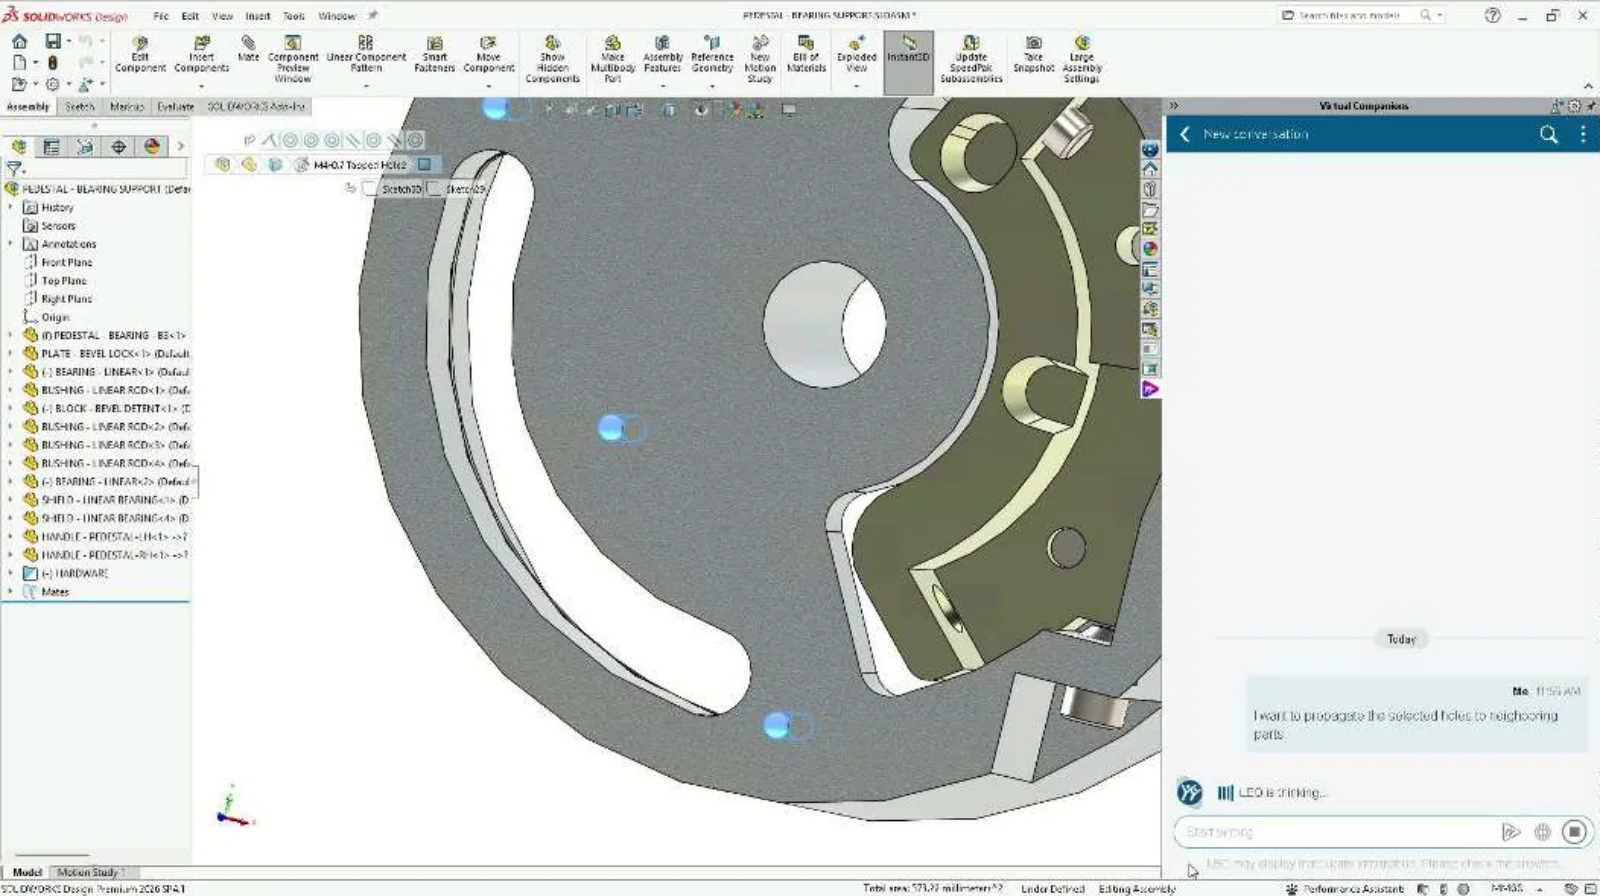1600x896 pixels.
Task: Open Reference Geometry tool
Action: pos(712,55)
